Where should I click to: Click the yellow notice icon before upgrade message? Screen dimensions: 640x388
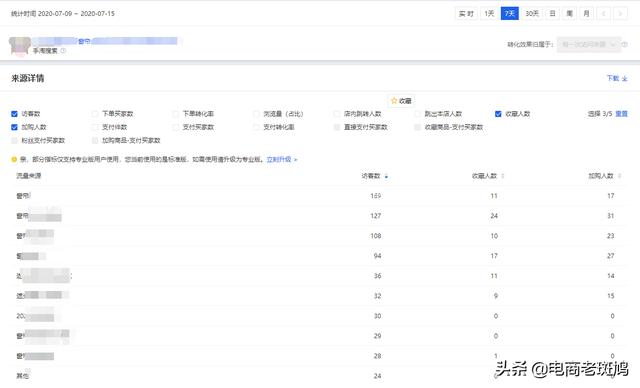tap(14, 160)
